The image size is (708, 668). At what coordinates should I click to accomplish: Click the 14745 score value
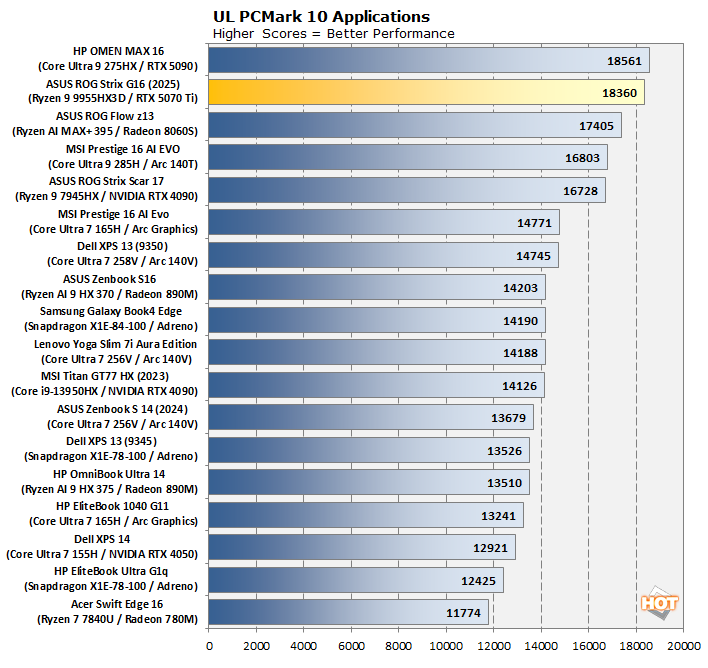click(533, 256)
